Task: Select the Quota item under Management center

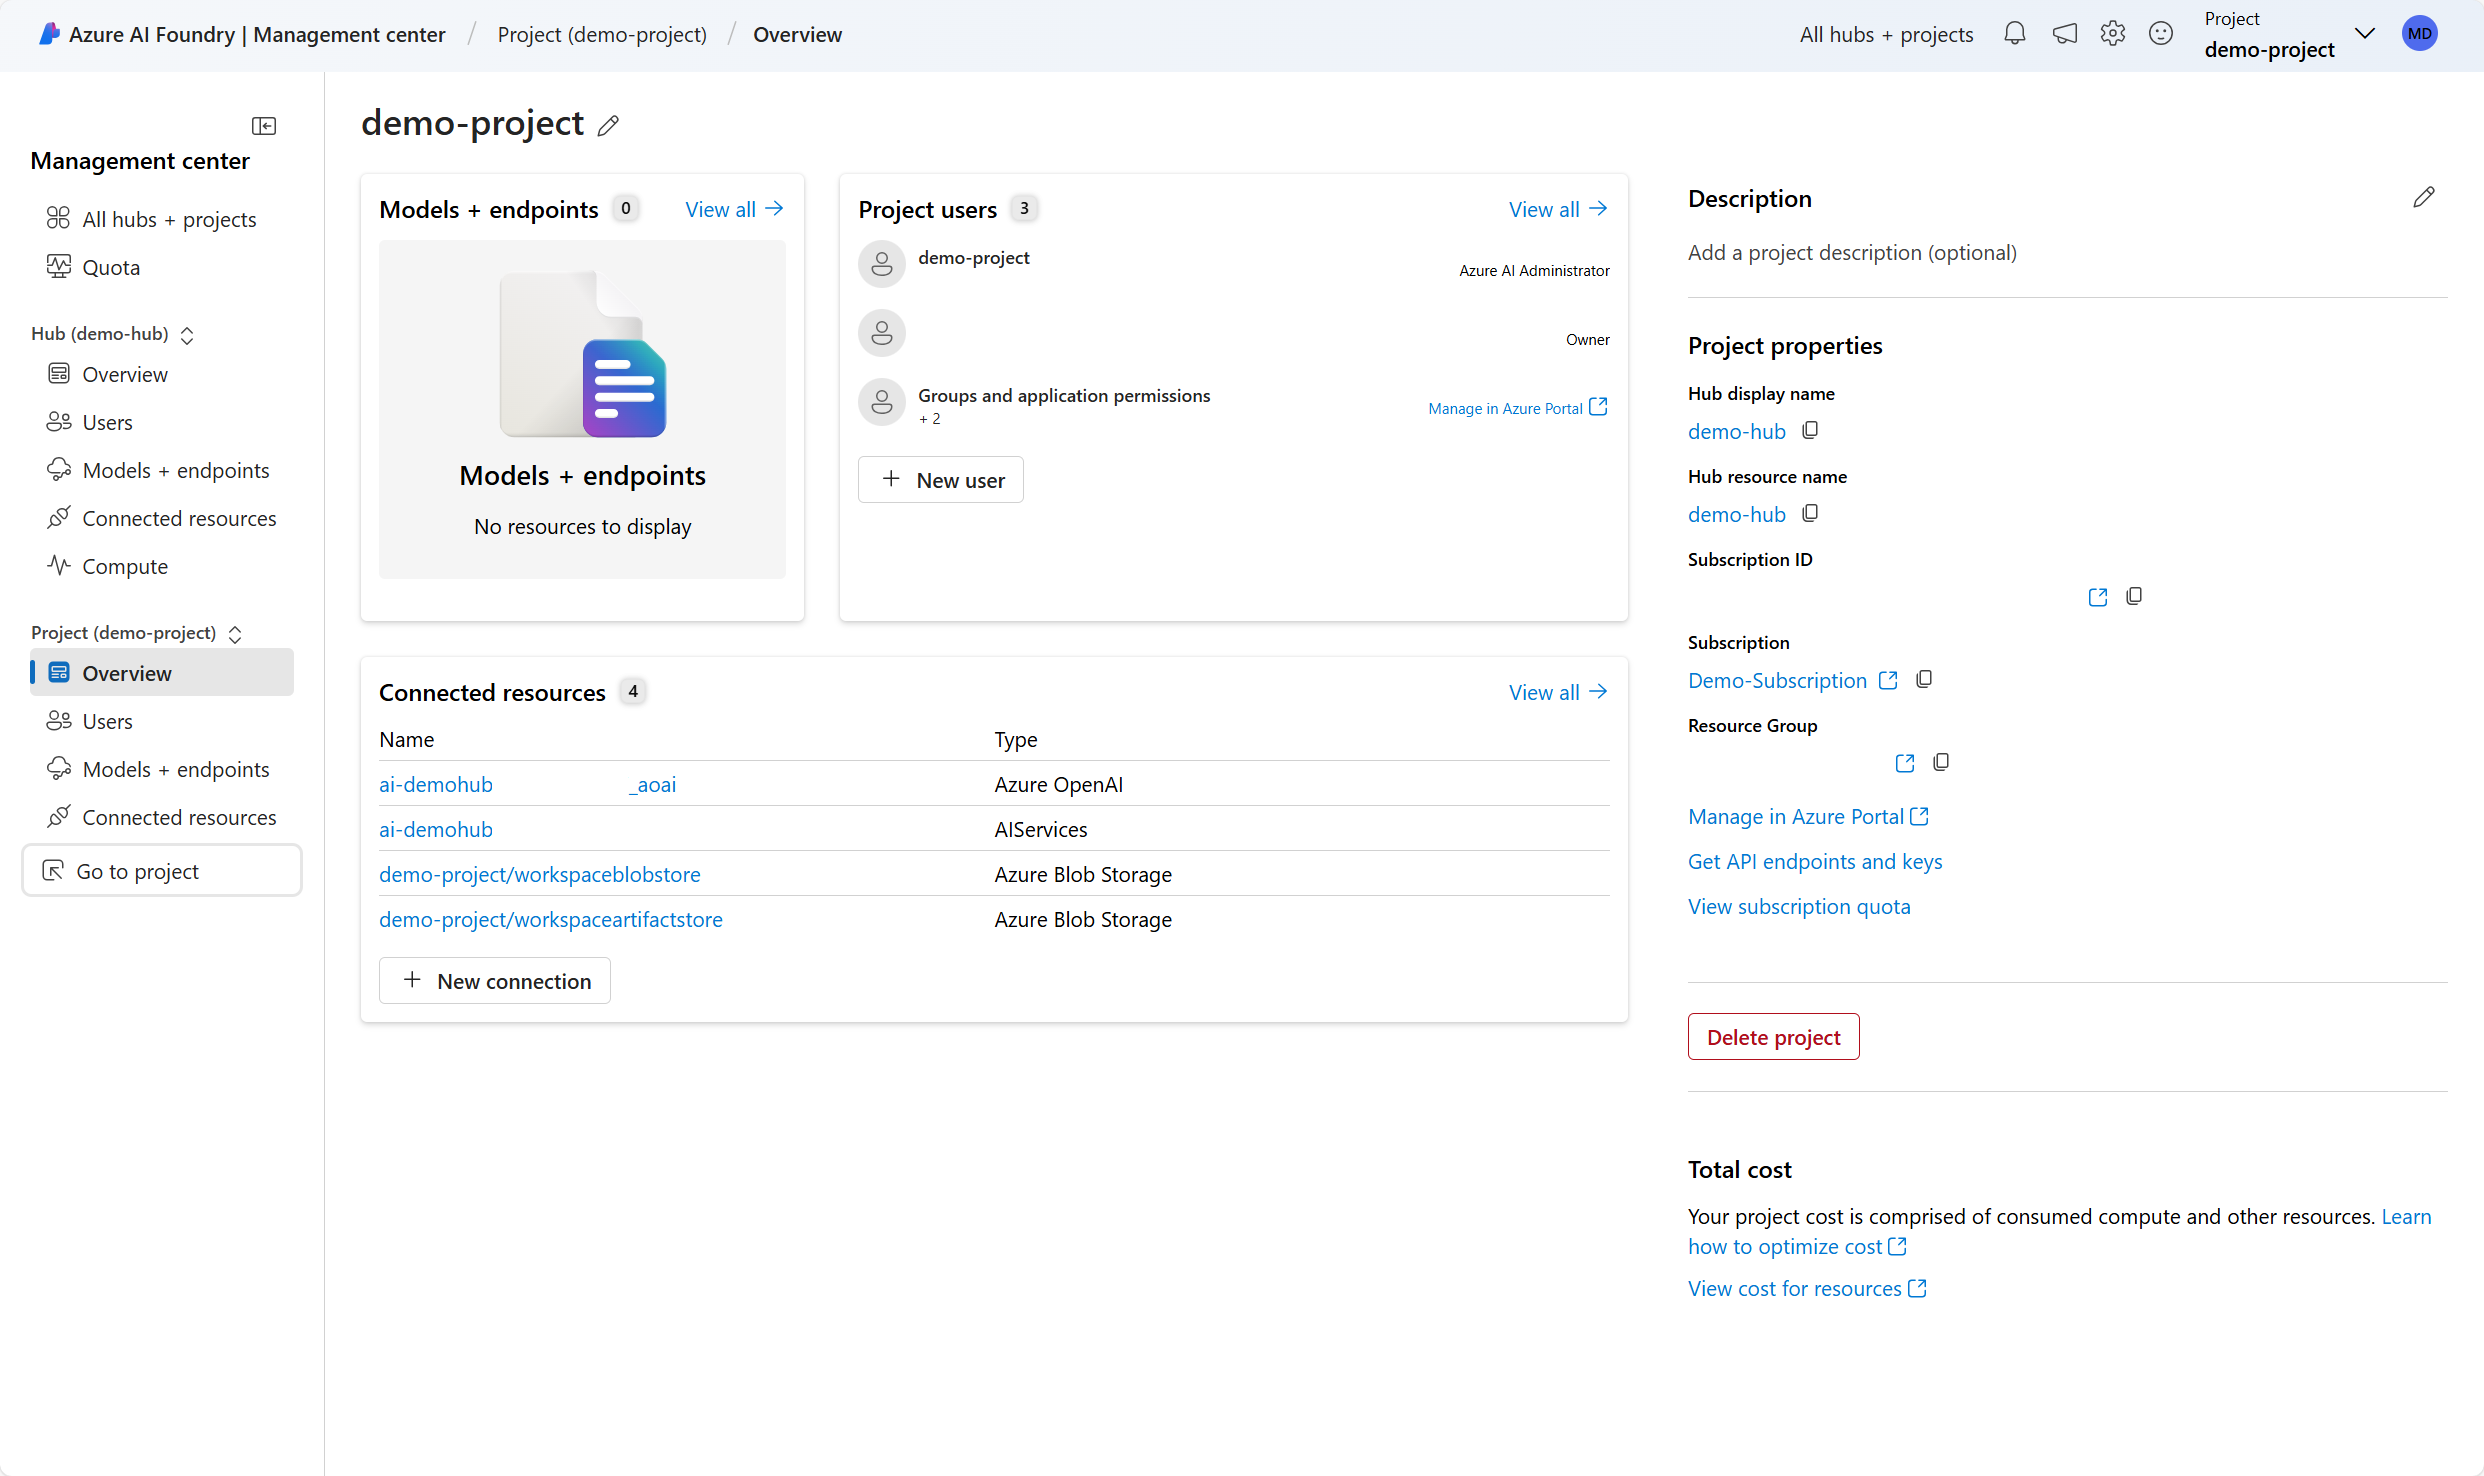Action: [x=111, y=267]
